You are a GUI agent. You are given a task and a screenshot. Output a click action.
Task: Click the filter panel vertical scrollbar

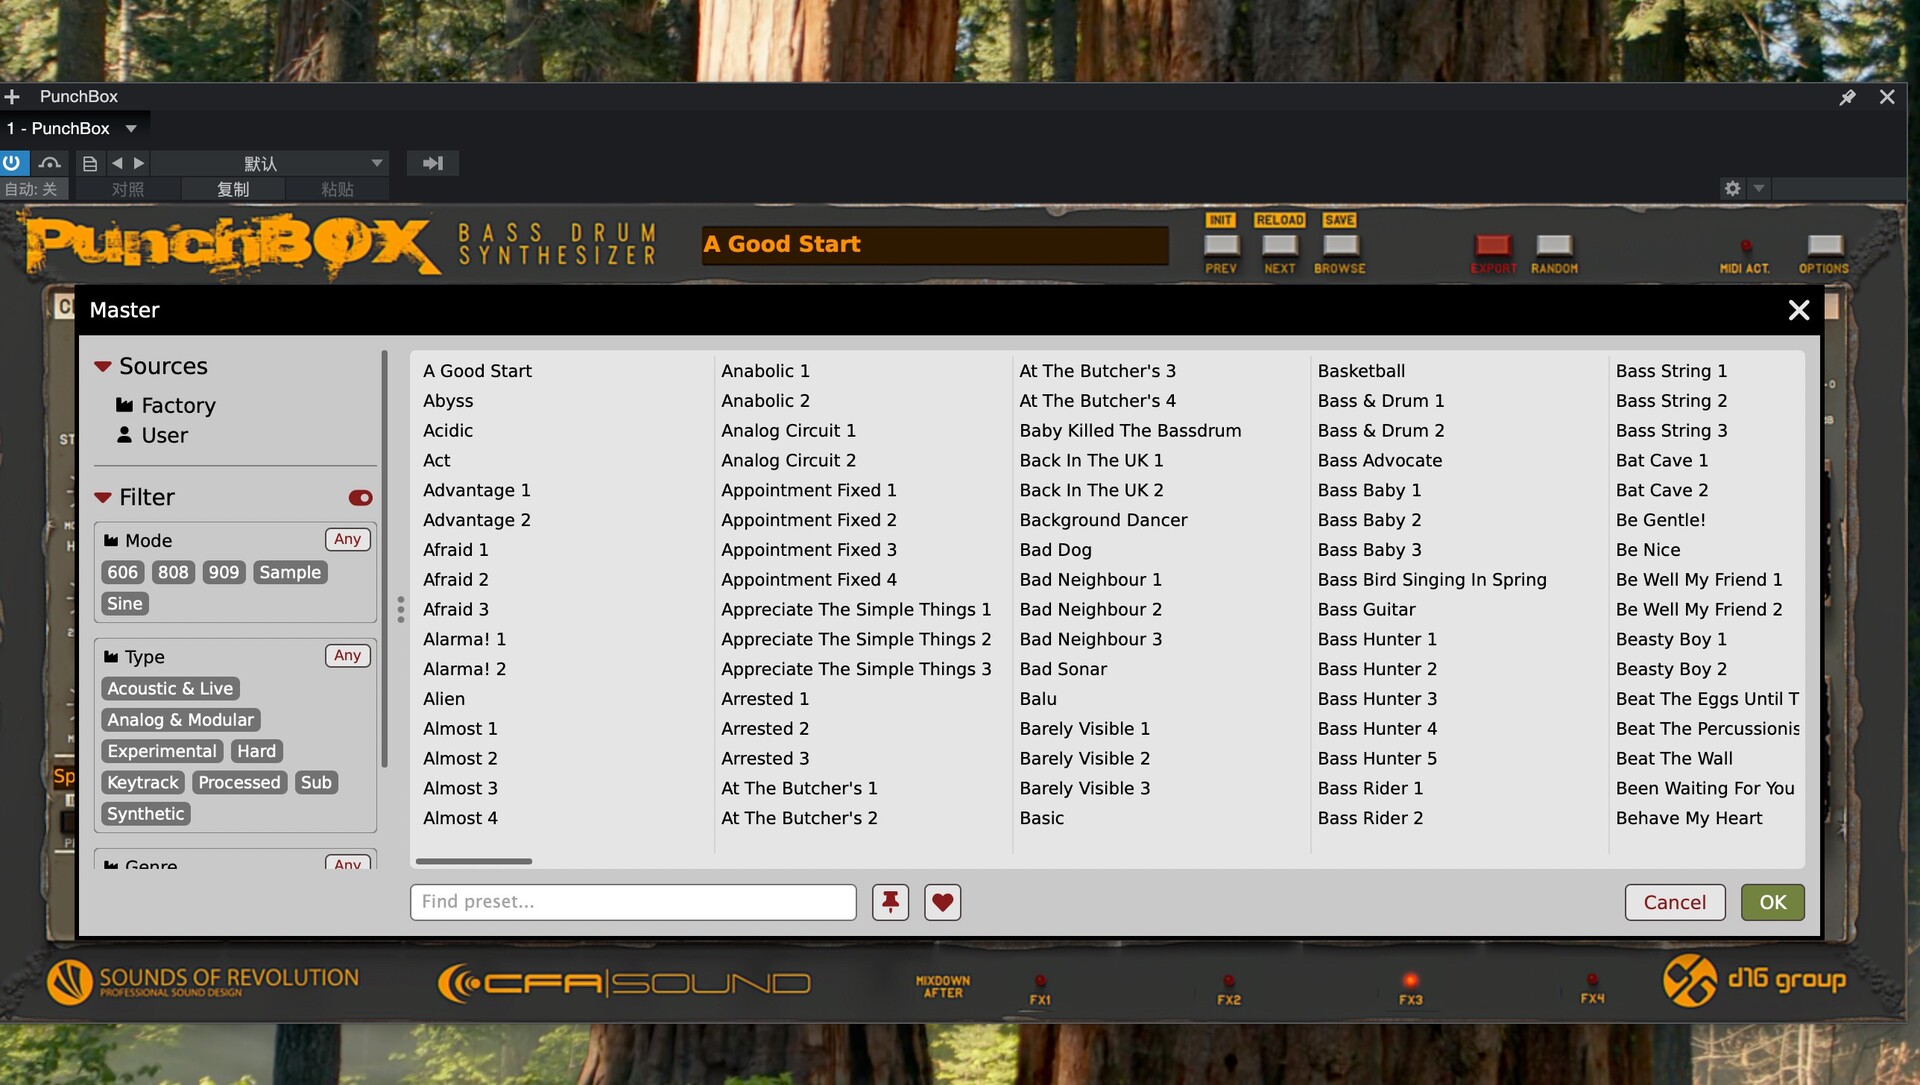(x=384, y=560)
